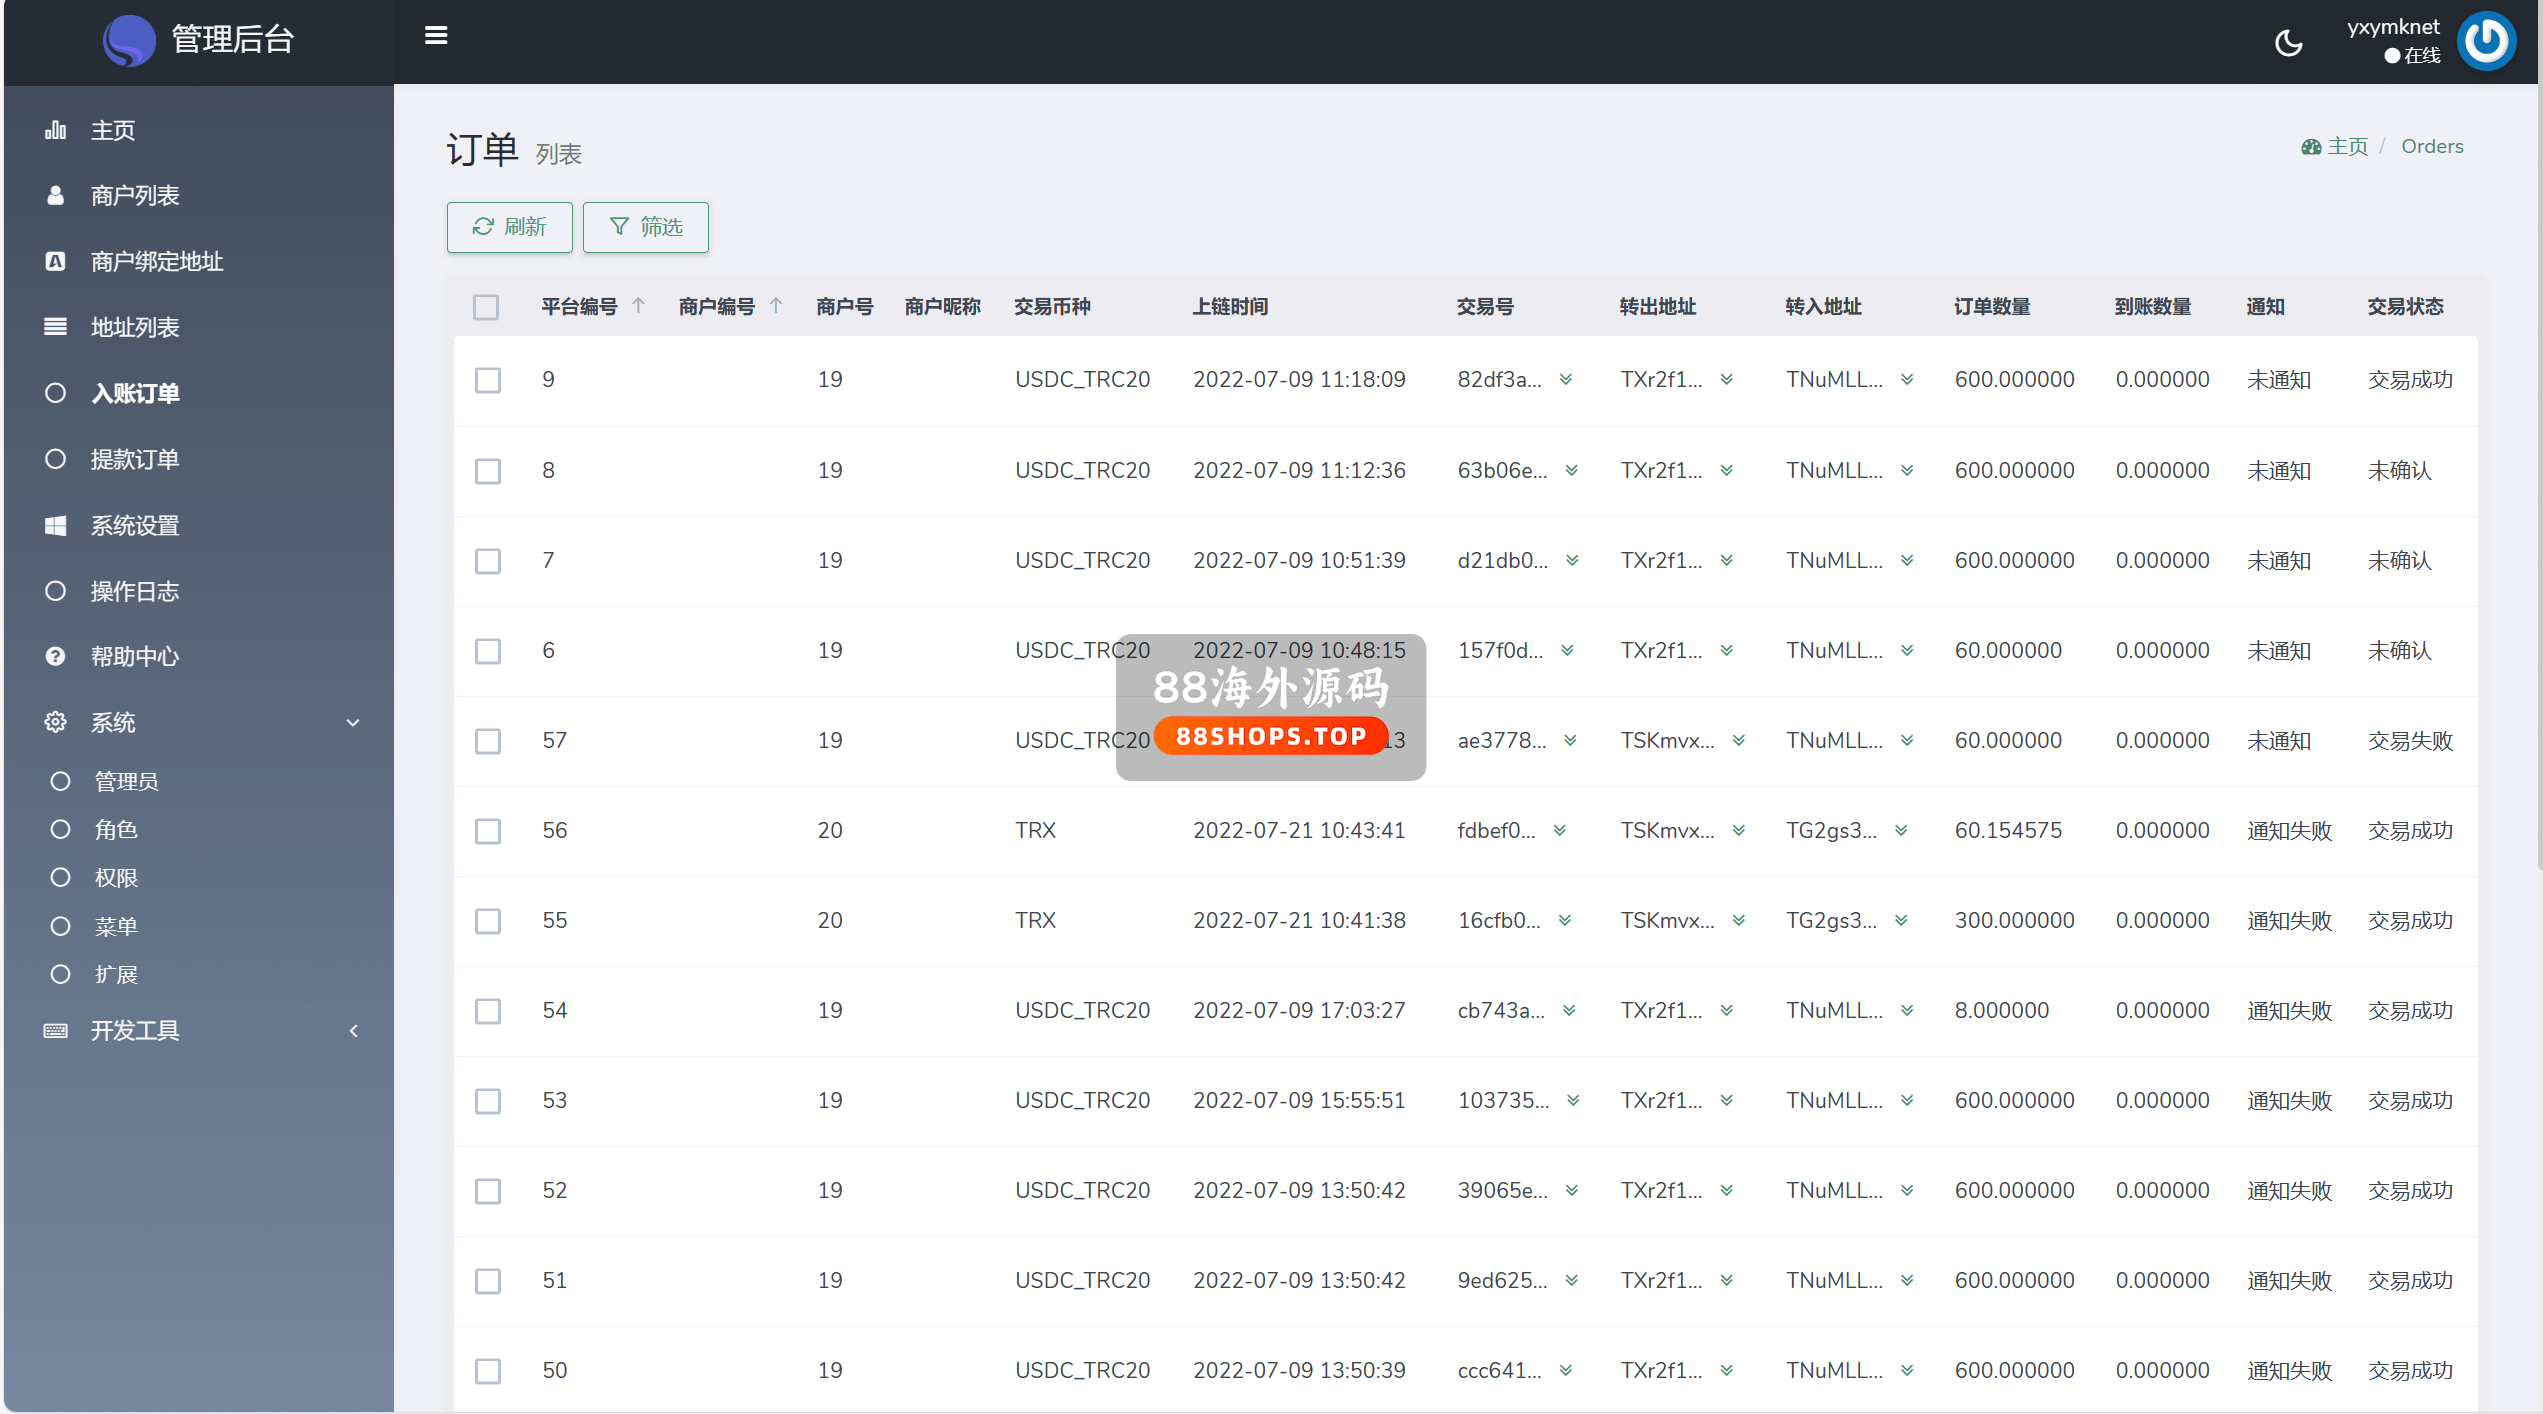Open the 提款订单 menu item
This screenshot has width=2543, height=1414.
[135, 459]
